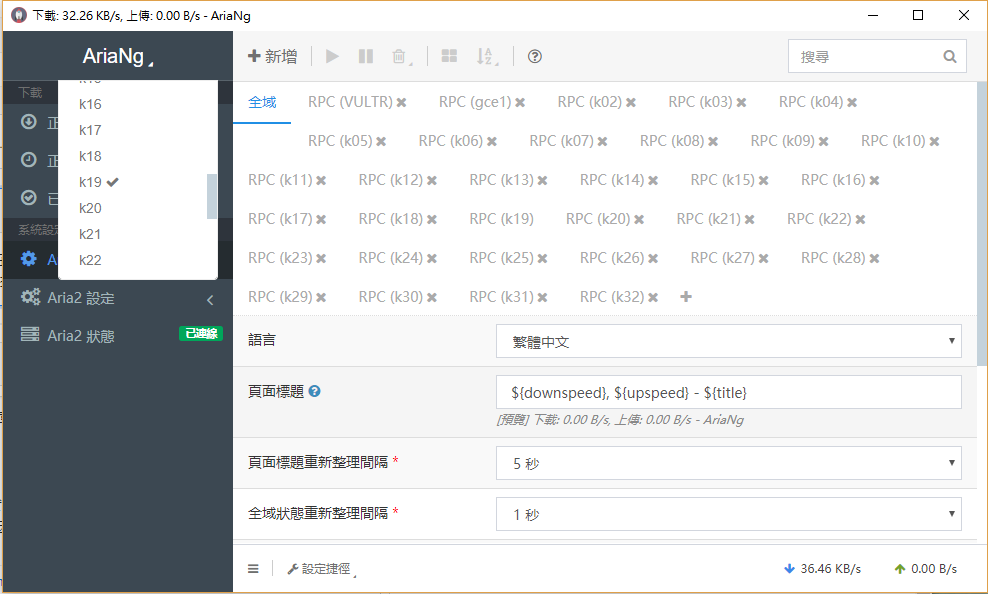The image size is (988, 594).
Task: Click the 新增 button to add a download
Action: pyautogui.click(x=272, y=56)
